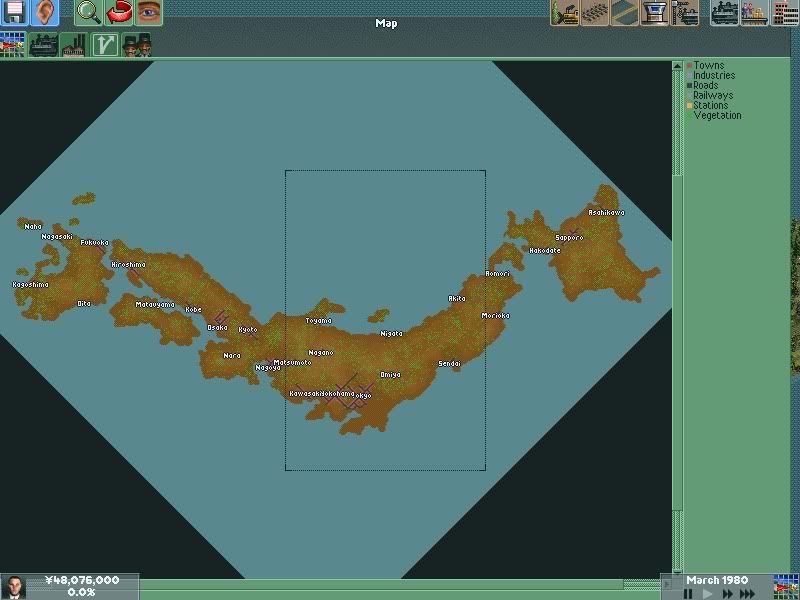Click the Morioka town label
This screenshot has height=600, width=800.
click(x=495, y=316)
